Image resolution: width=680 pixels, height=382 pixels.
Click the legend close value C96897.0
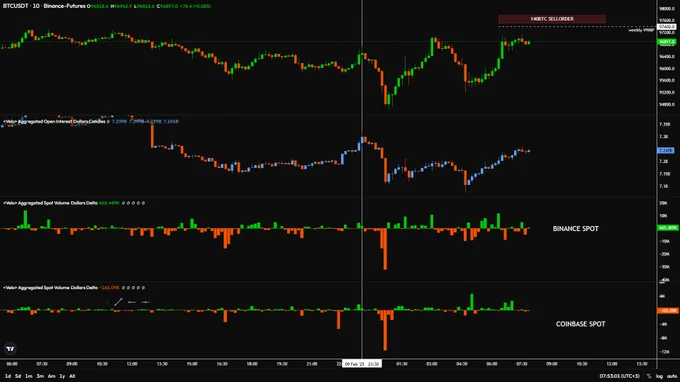tap(167, 6)
